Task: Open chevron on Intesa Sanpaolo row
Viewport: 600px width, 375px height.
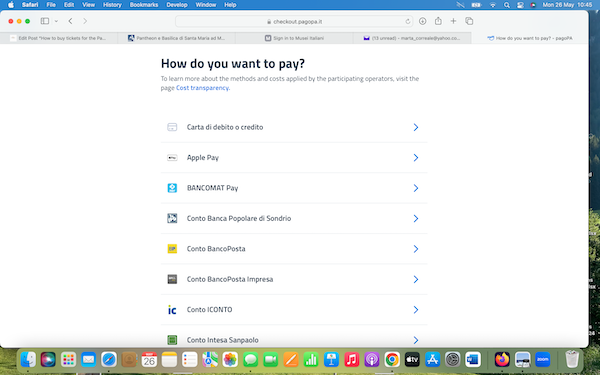Action: coord(416,340)
